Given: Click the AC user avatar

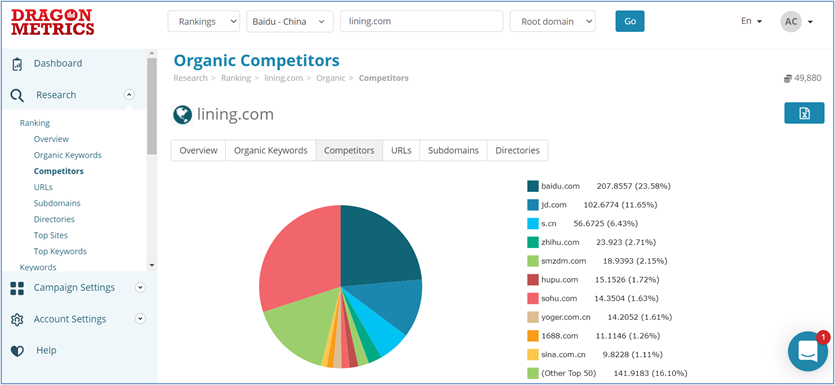Looking at the screenshot, I should [791, 22].
